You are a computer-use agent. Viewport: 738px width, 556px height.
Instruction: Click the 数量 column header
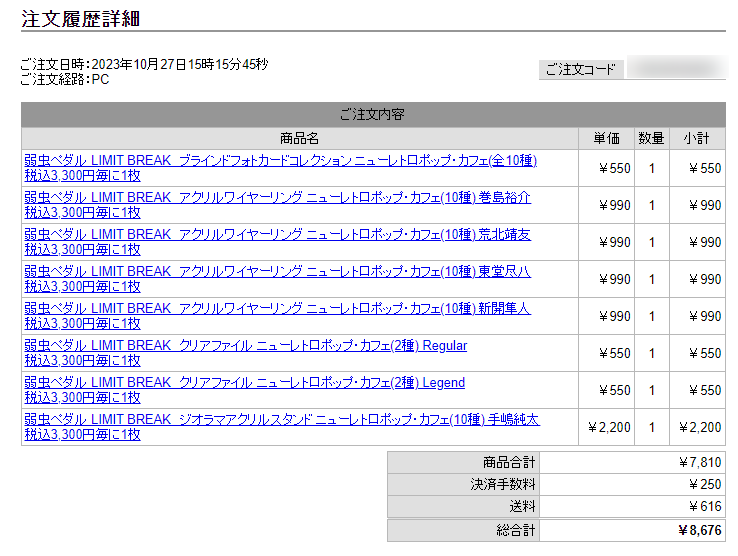(651, 138)
